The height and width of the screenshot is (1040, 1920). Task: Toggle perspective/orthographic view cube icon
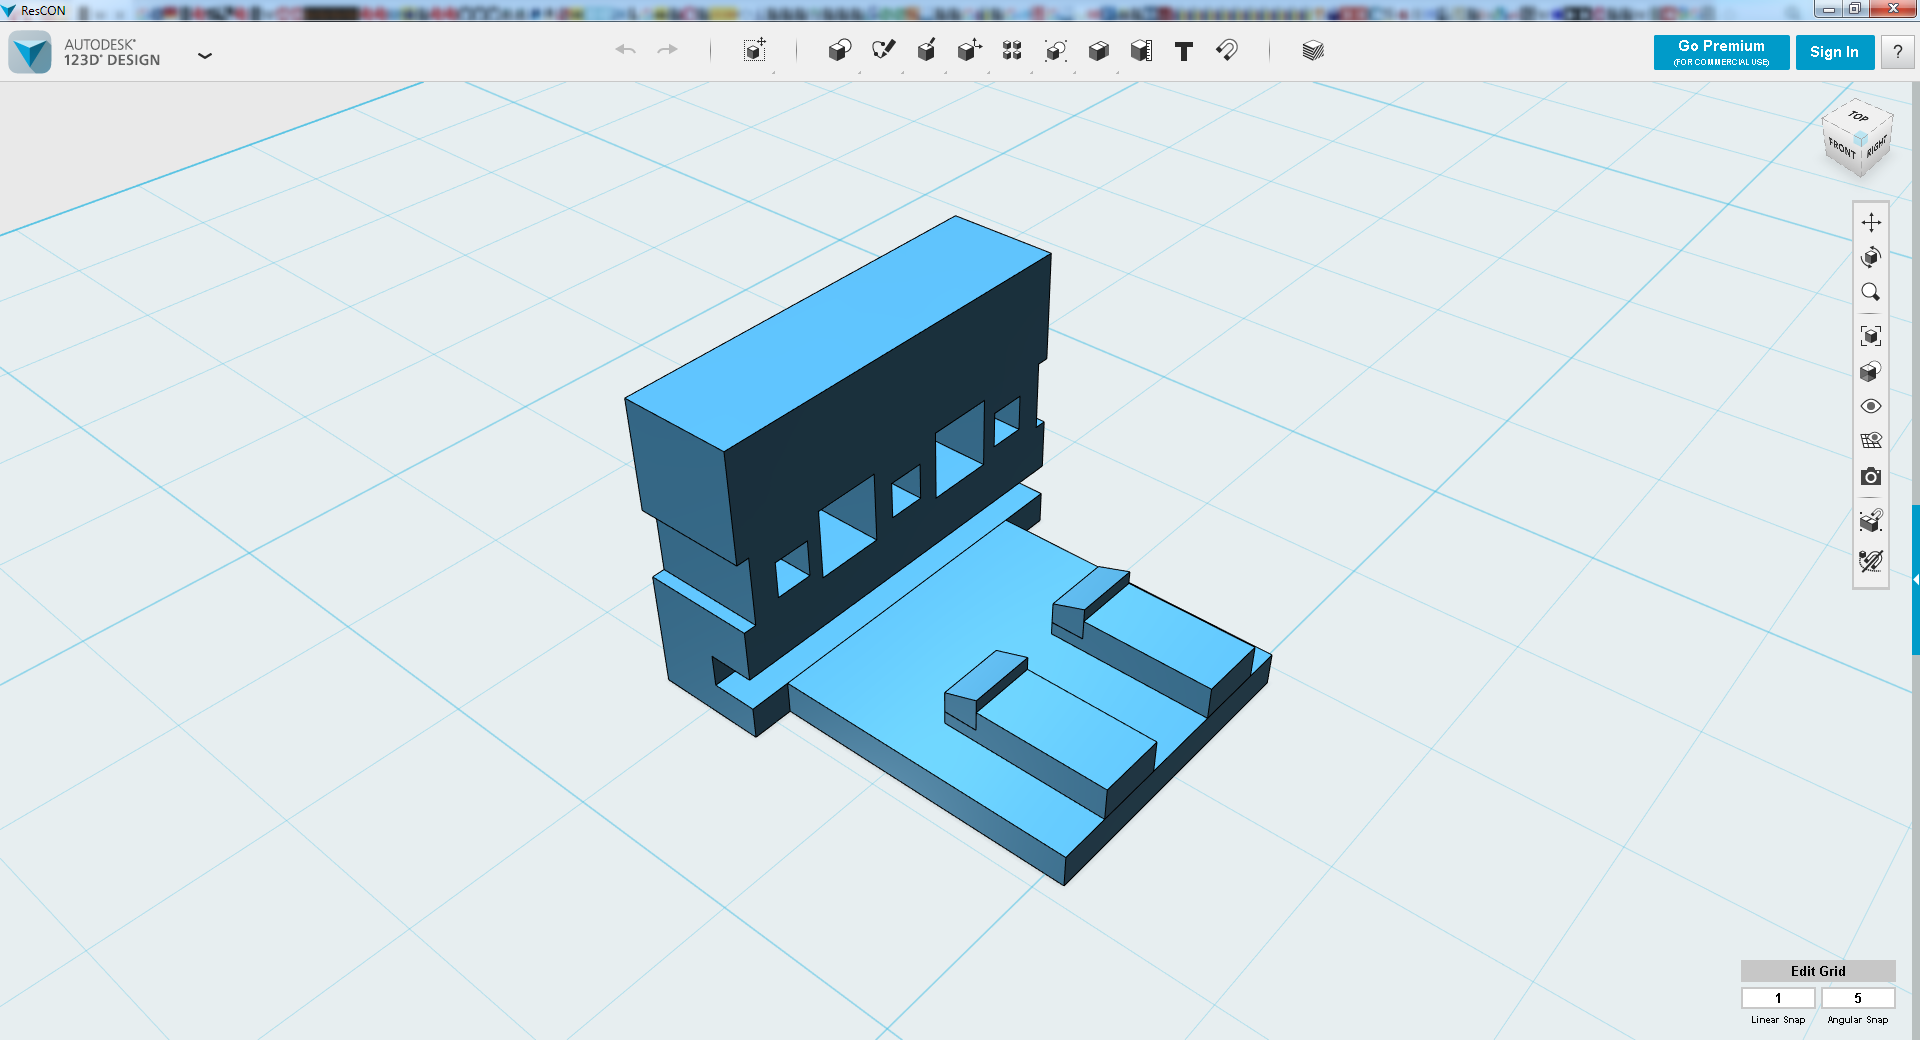coord(1871,371)
